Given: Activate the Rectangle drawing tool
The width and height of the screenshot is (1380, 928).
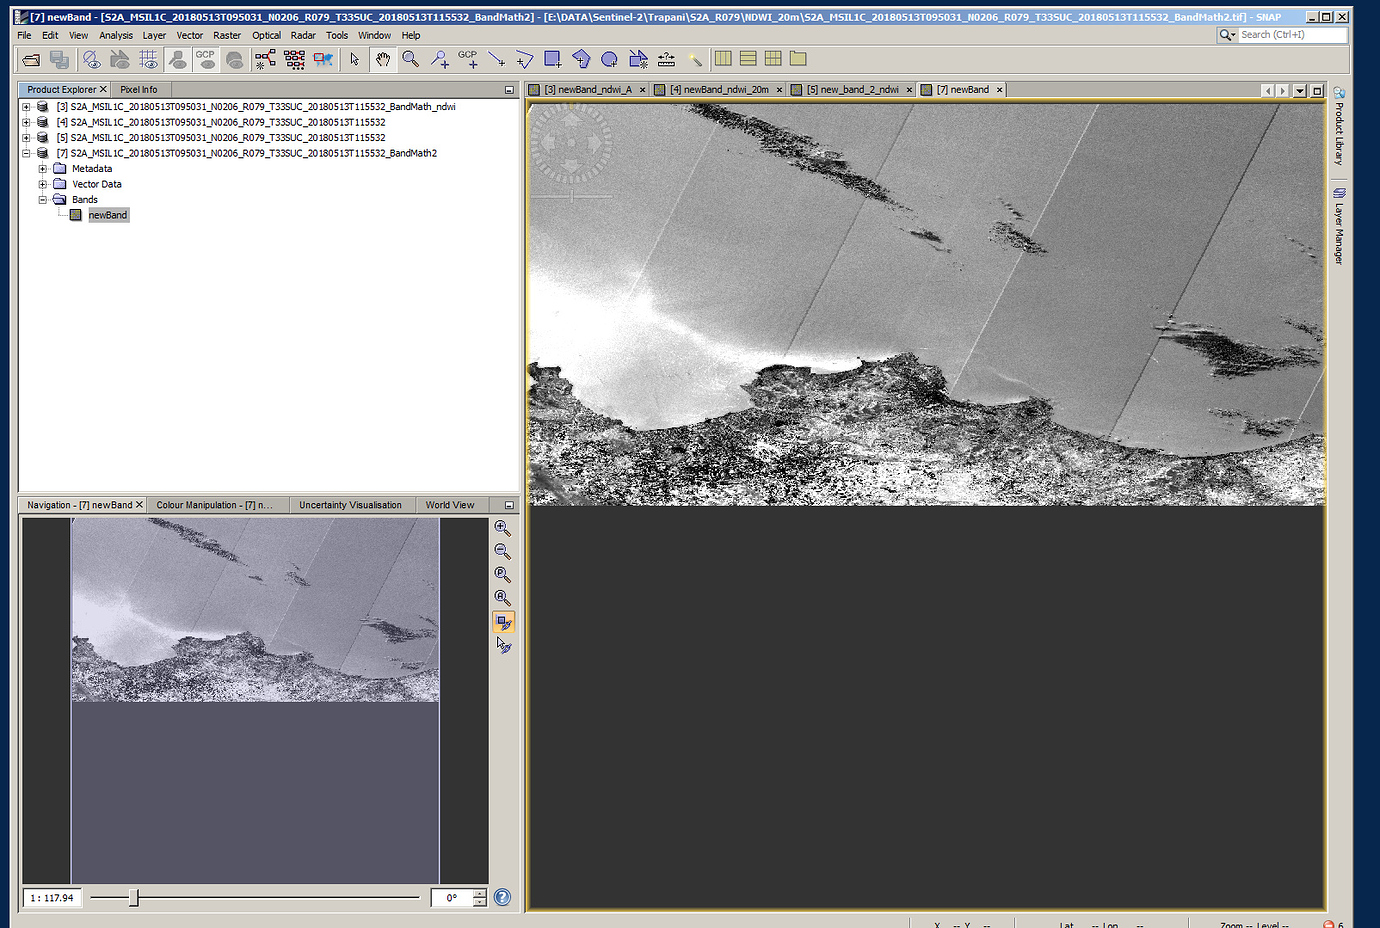Looking at the screenshot, I should point(551,59).
